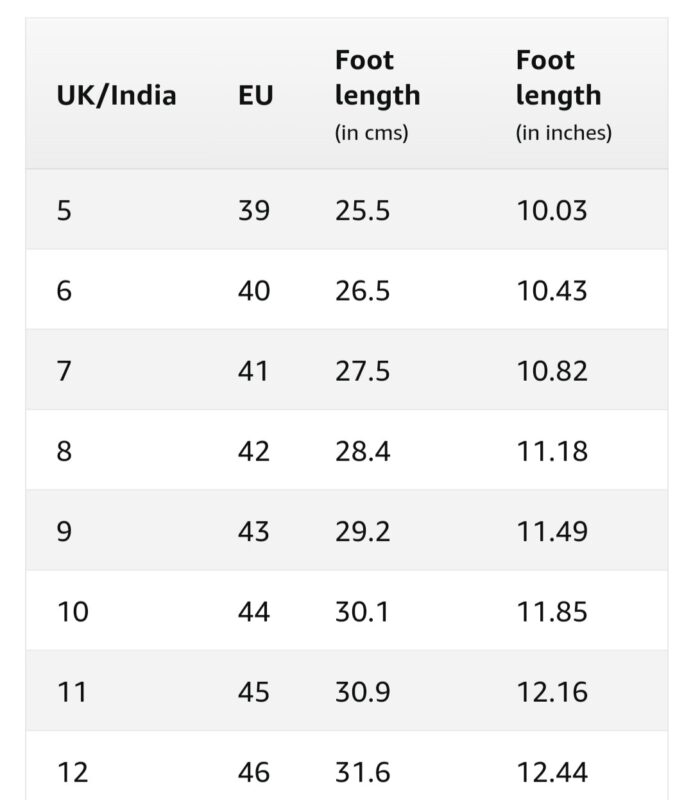Select UK/India size 8 cell

pyautogui.click(x=64, y=451)
